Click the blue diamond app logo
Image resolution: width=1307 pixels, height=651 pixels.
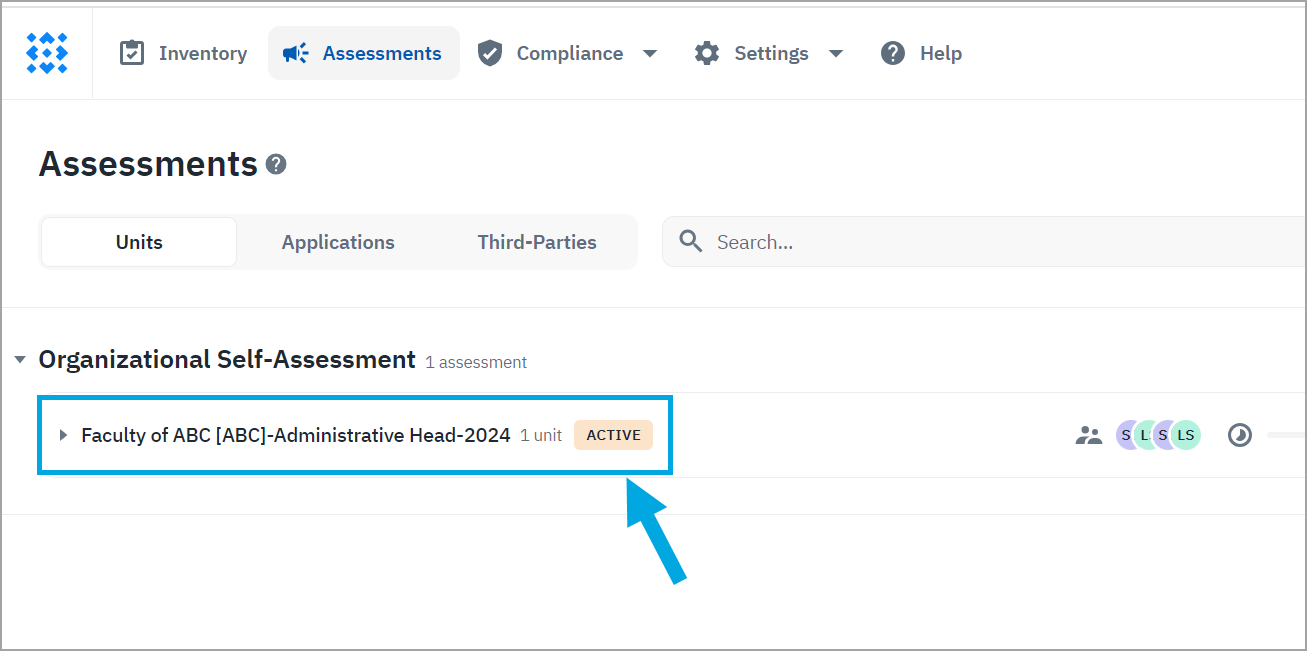[46, 53]
